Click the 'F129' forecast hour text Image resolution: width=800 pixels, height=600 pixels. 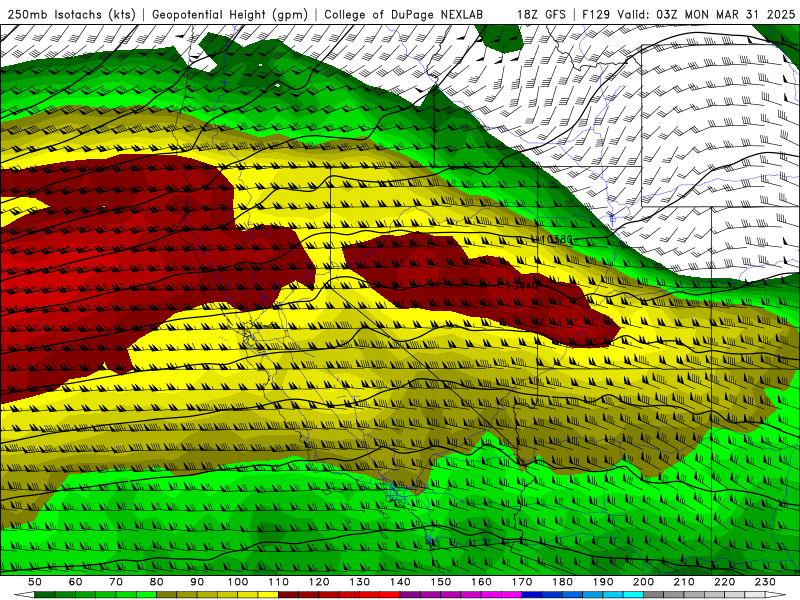pyautogui.click(x=596, y=14)
